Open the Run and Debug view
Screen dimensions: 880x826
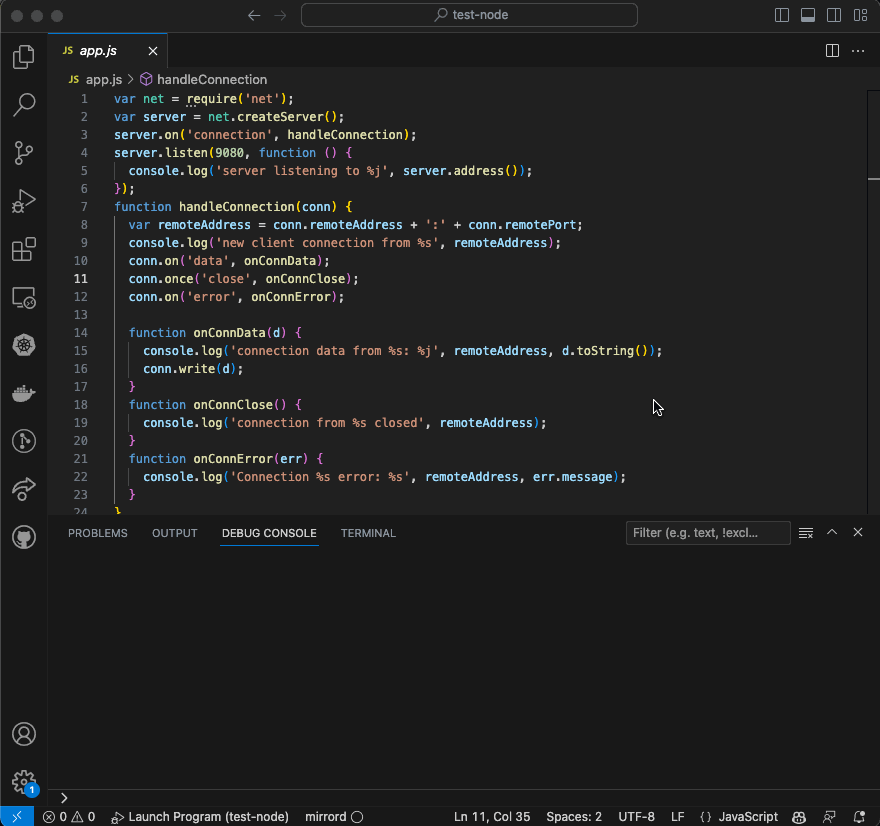coord(23,201)
